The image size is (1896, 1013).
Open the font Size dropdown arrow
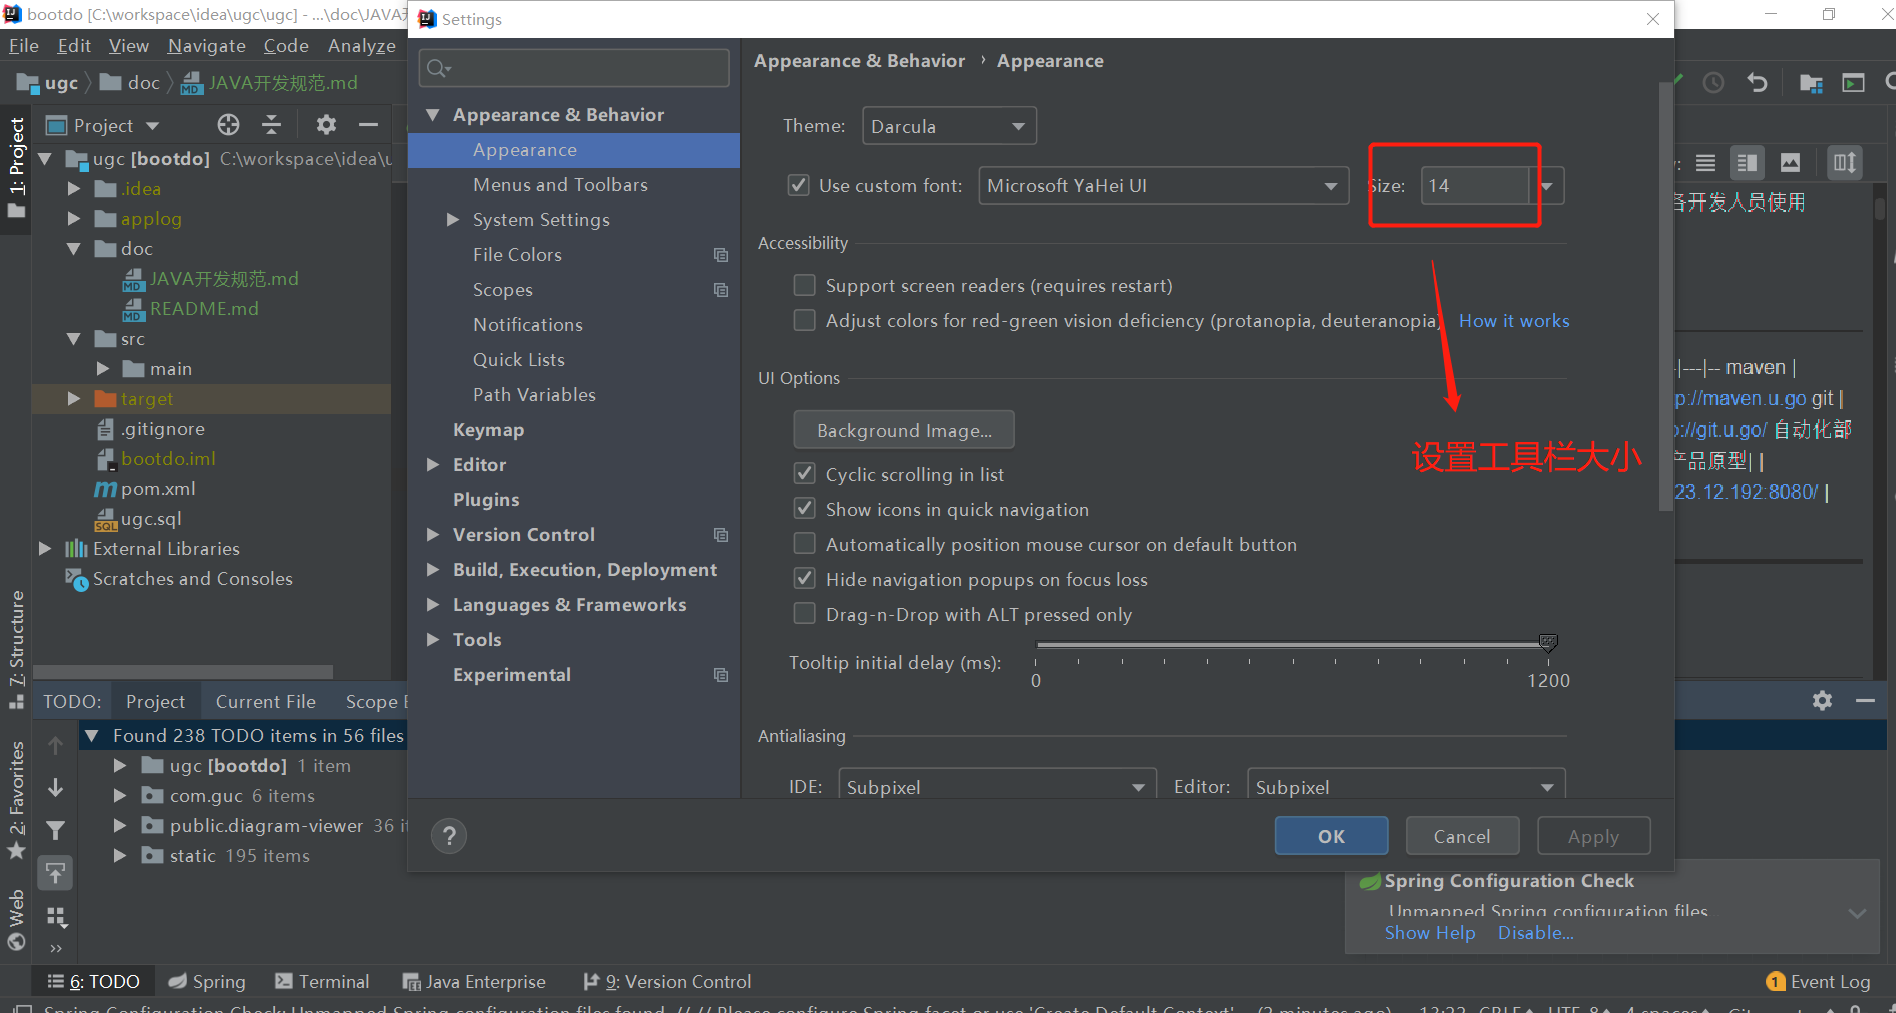point(1547,185)
